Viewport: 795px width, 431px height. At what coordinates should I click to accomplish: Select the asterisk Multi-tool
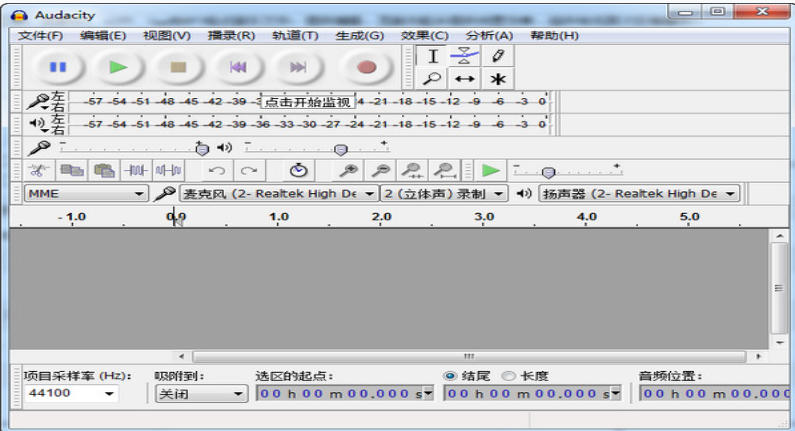click(x=496, y=79)
